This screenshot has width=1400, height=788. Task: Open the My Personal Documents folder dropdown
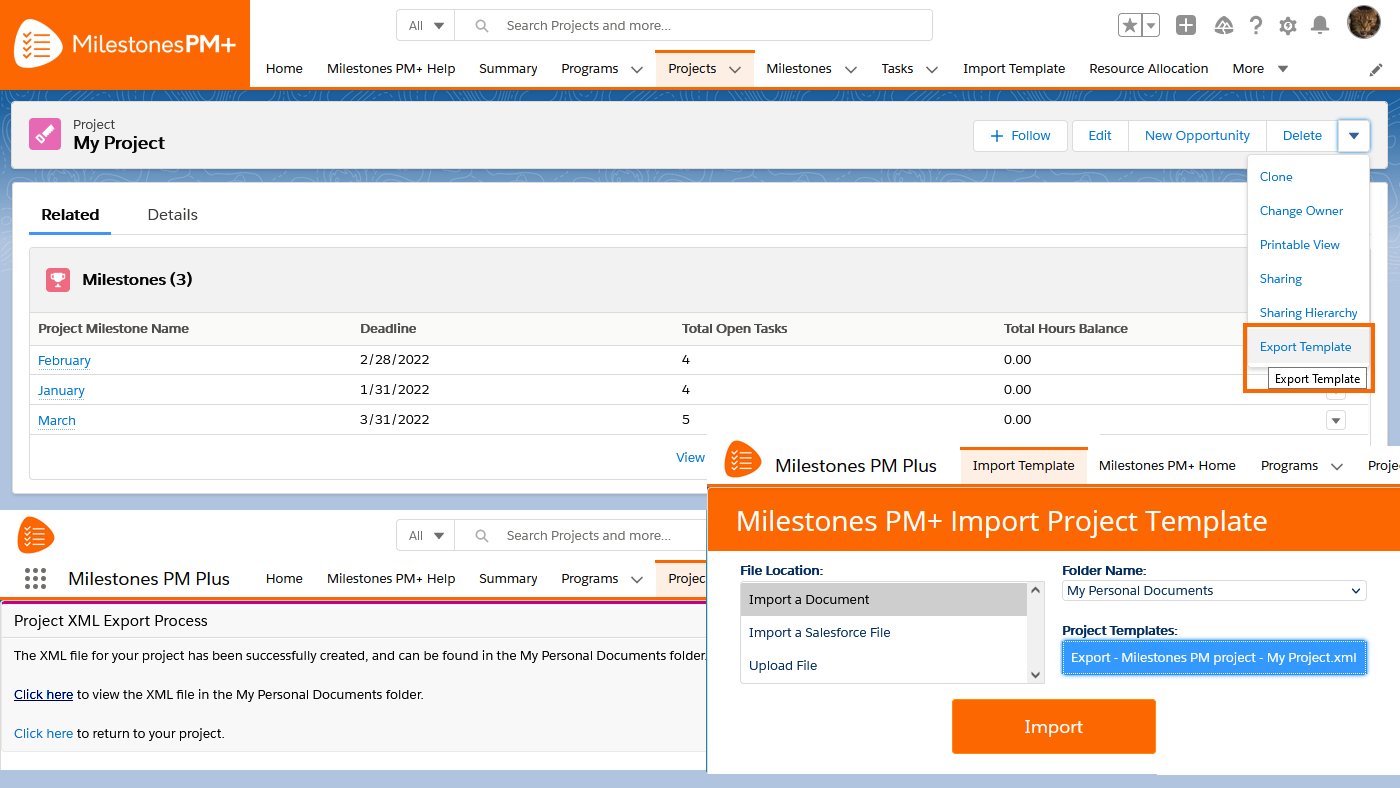[1213, 590]
